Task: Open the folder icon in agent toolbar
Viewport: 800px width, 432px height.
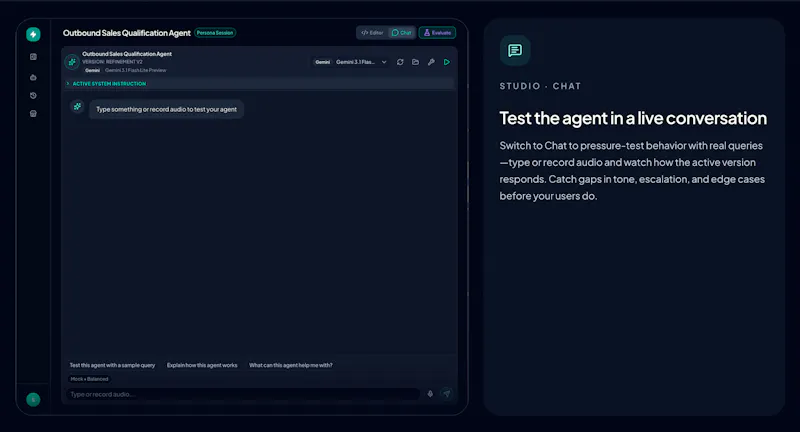Action: (x=415, y=62)
